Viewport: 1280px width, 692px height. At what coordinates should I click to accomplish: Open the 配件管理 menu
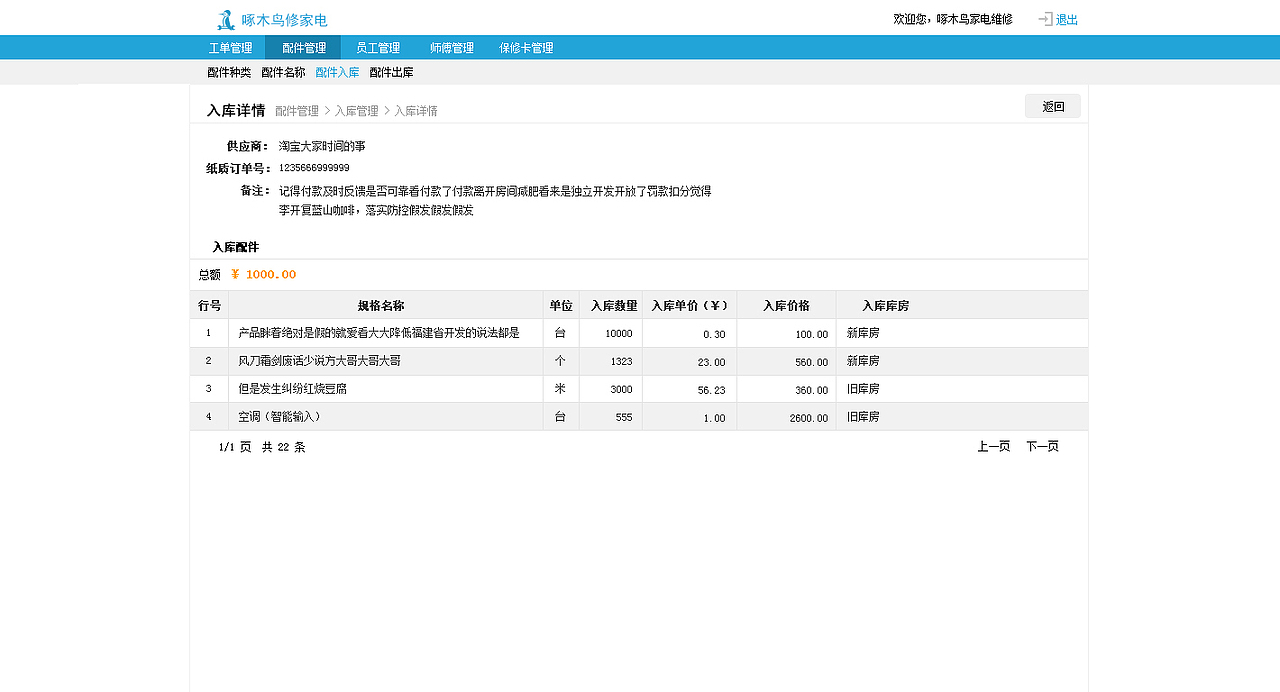tap(303, 47)
